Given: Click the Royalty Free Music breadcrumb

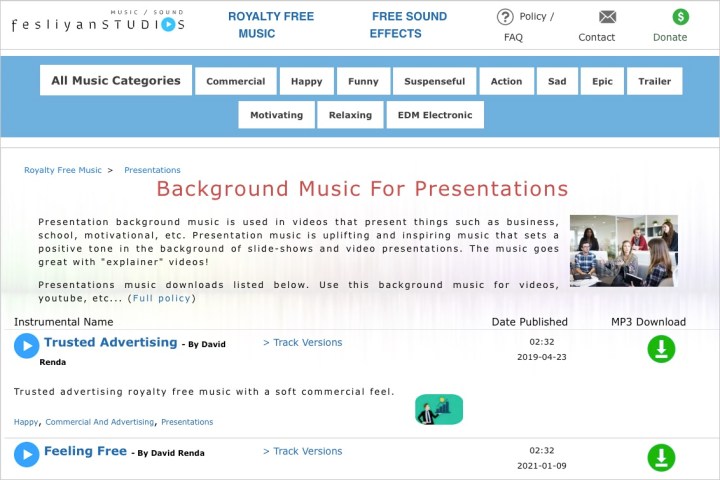Looking at the screenshot, I should 63,170.
